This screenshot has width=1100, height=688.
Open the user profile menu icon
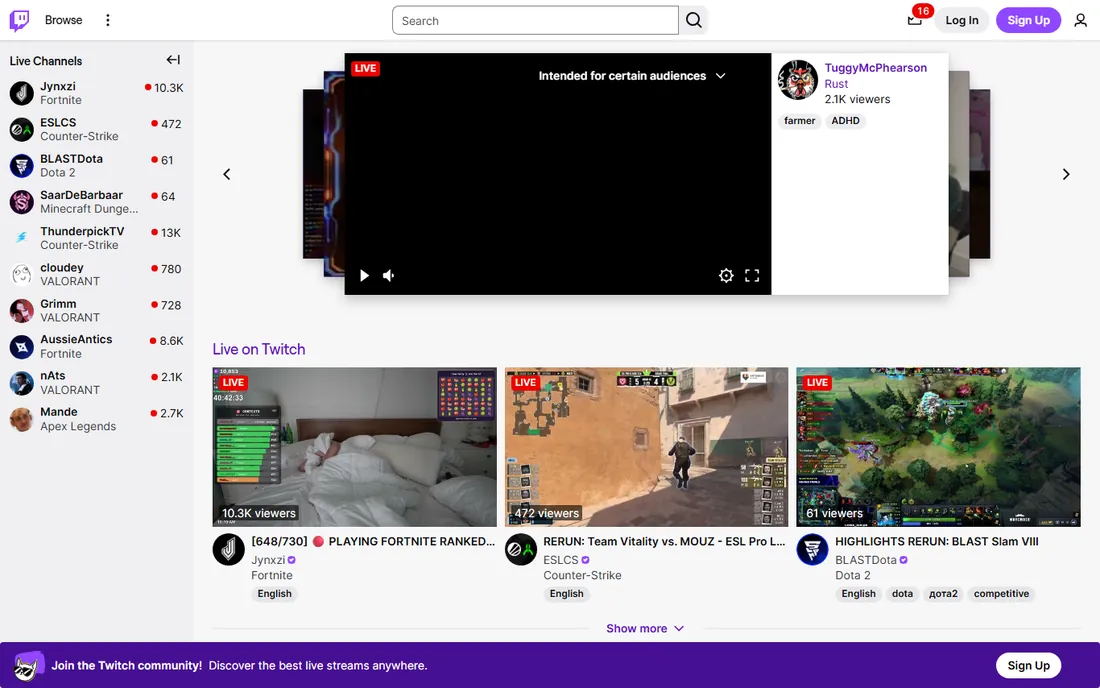click(1080, 20)
